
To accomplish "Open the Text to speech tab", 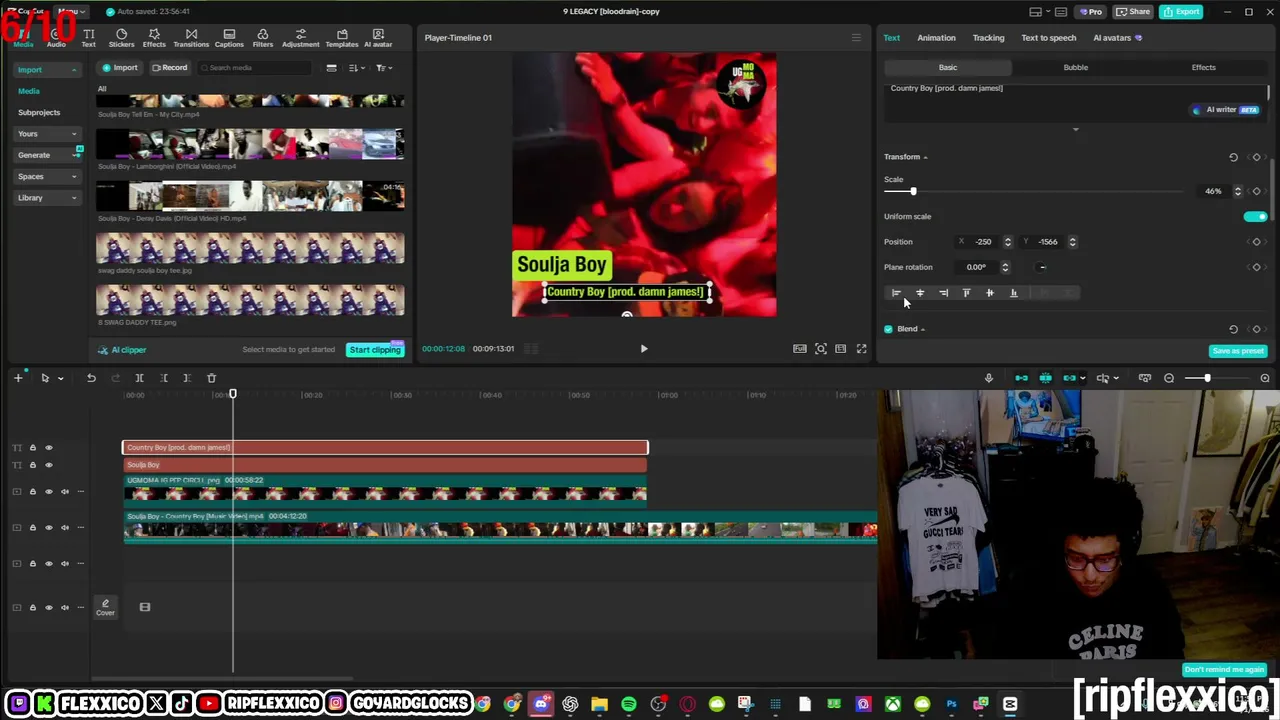I will pyautogui.click(x=1049, y=38).
